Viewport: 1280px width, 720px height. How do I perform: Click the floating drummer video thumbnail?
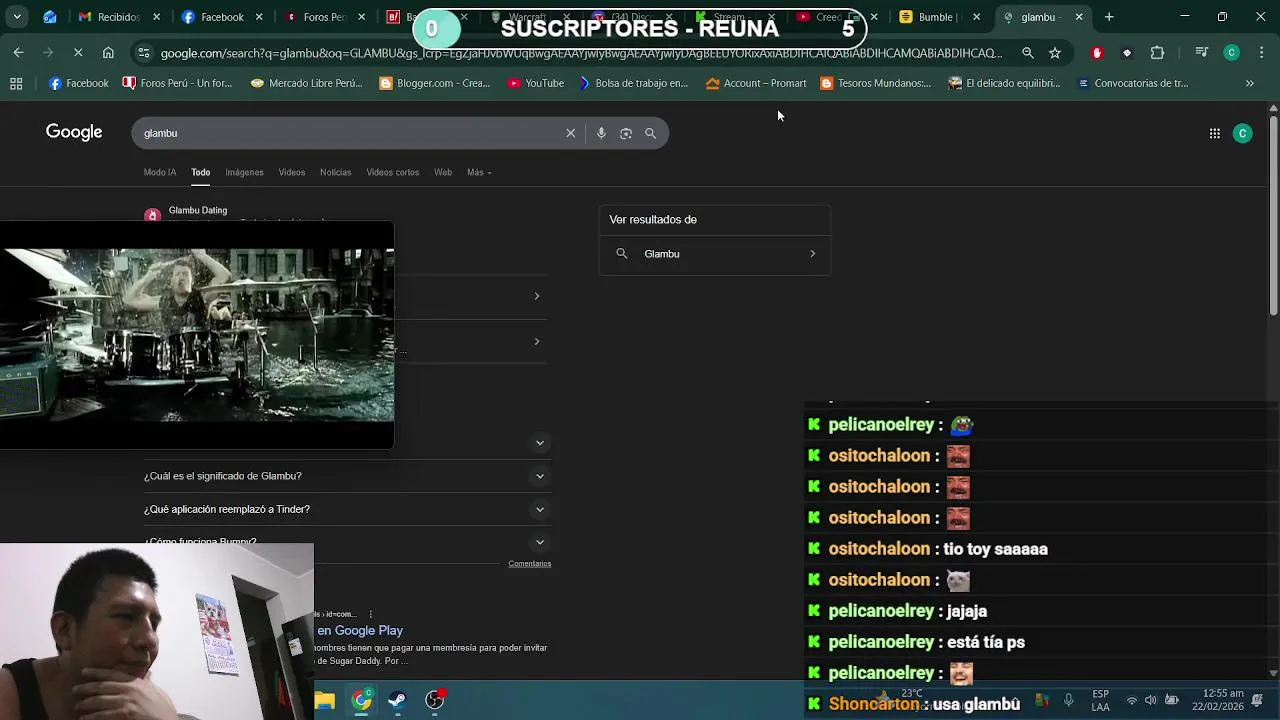[x=197, y=335]
